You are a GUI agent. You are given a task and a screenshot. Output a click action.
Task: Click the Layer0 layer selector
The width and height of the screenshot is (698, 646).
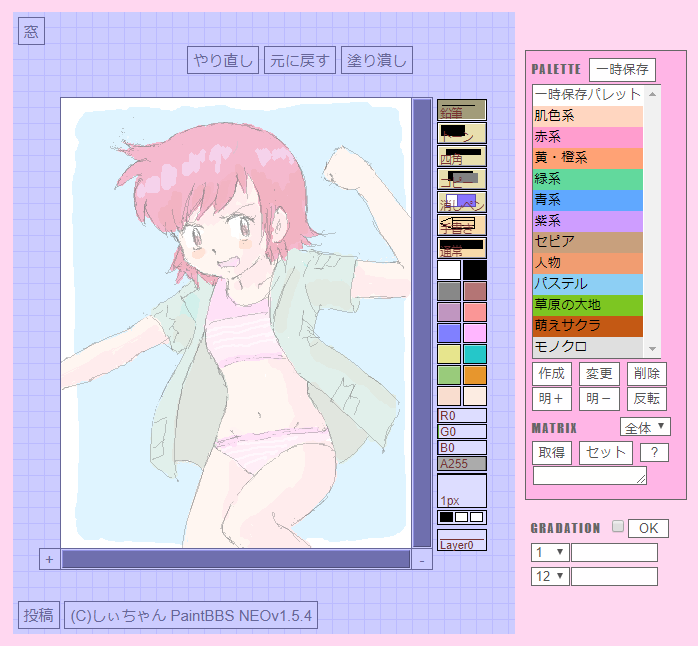461,541
